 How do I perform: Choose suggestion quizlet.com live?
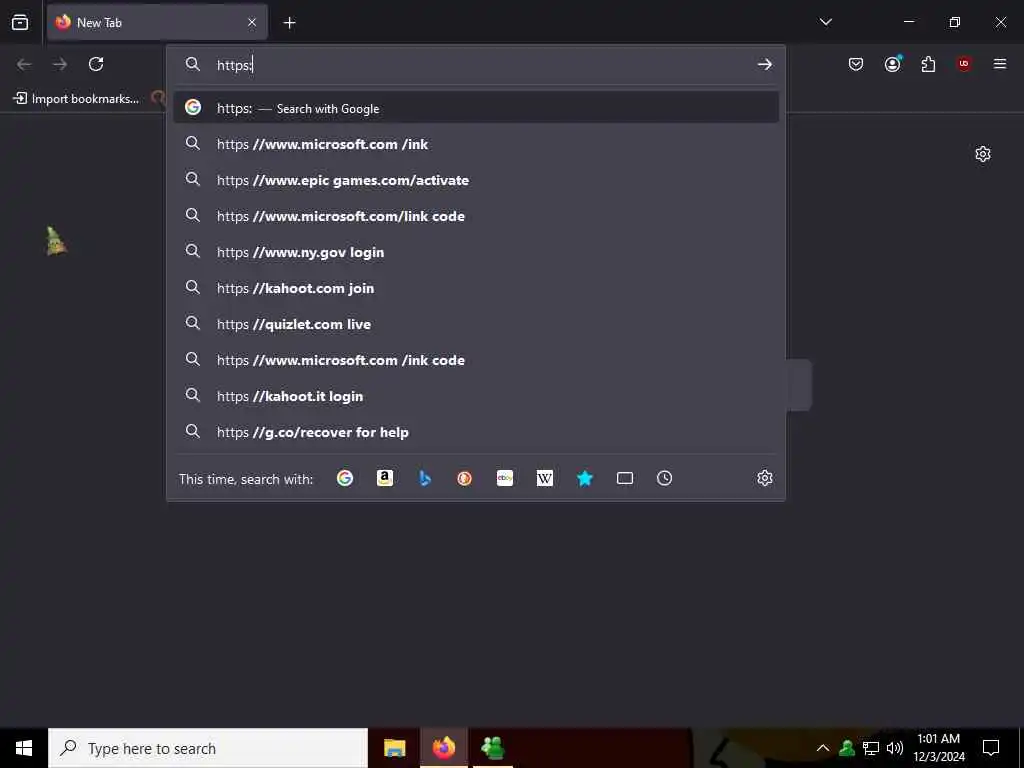476,323
